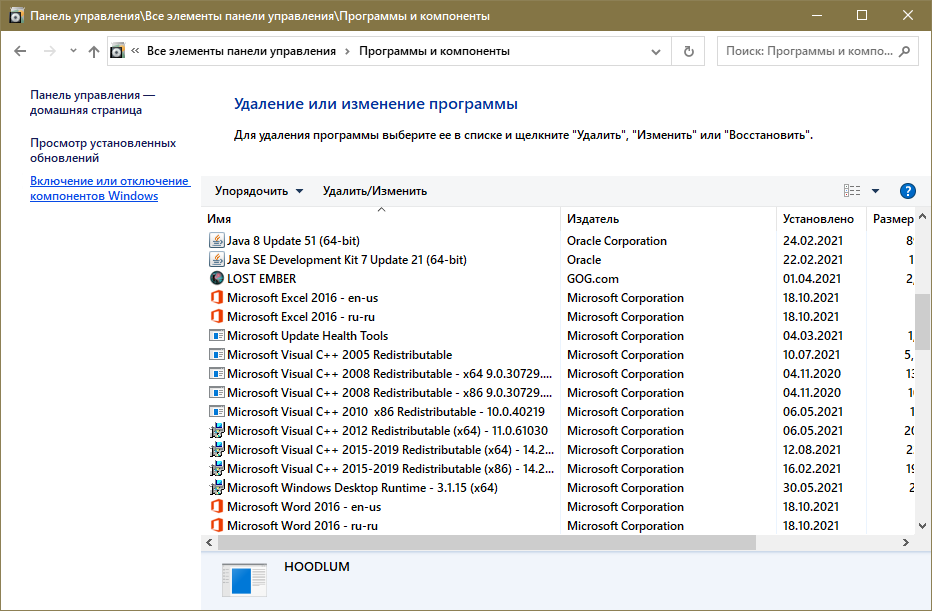Expand the view options dropdown arrow

(876, 191)
